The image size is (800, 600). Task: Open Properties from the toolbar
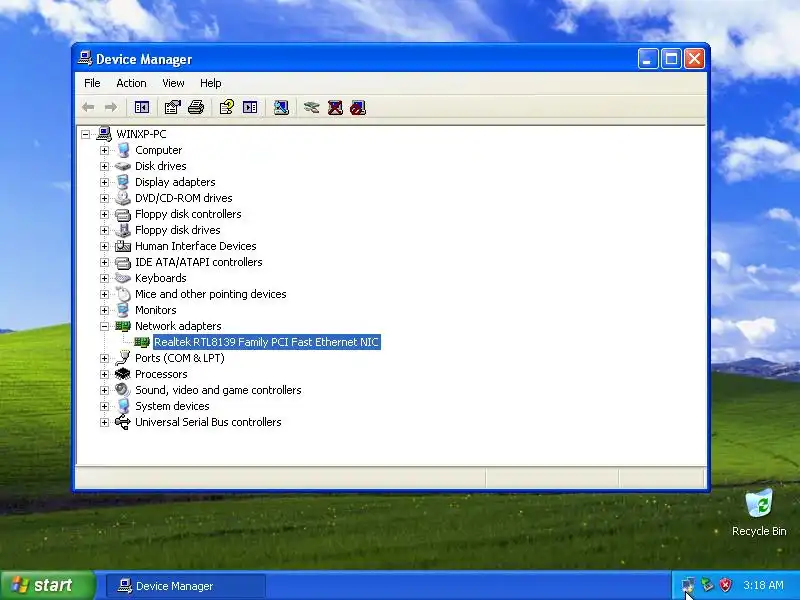tap(172, 107)
